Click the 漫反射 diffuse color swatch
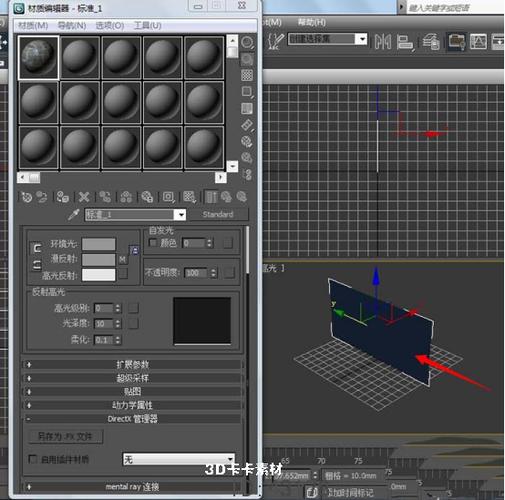505x500 pixels. 99,260
